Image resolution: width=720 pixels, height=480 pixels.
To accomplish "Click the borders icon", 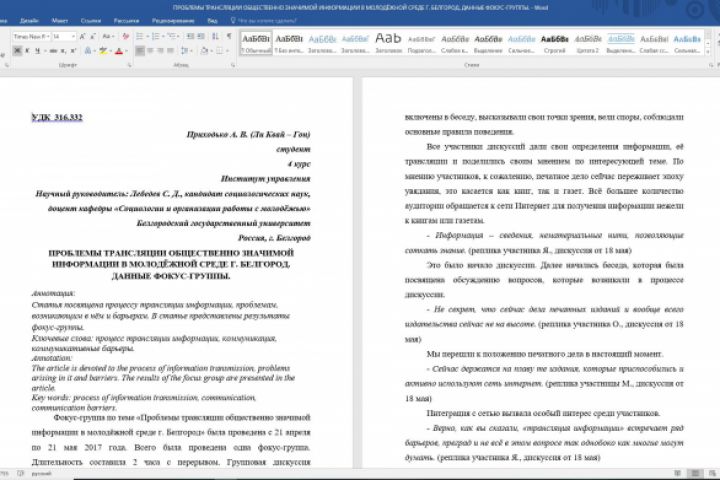I will [219, 51].
